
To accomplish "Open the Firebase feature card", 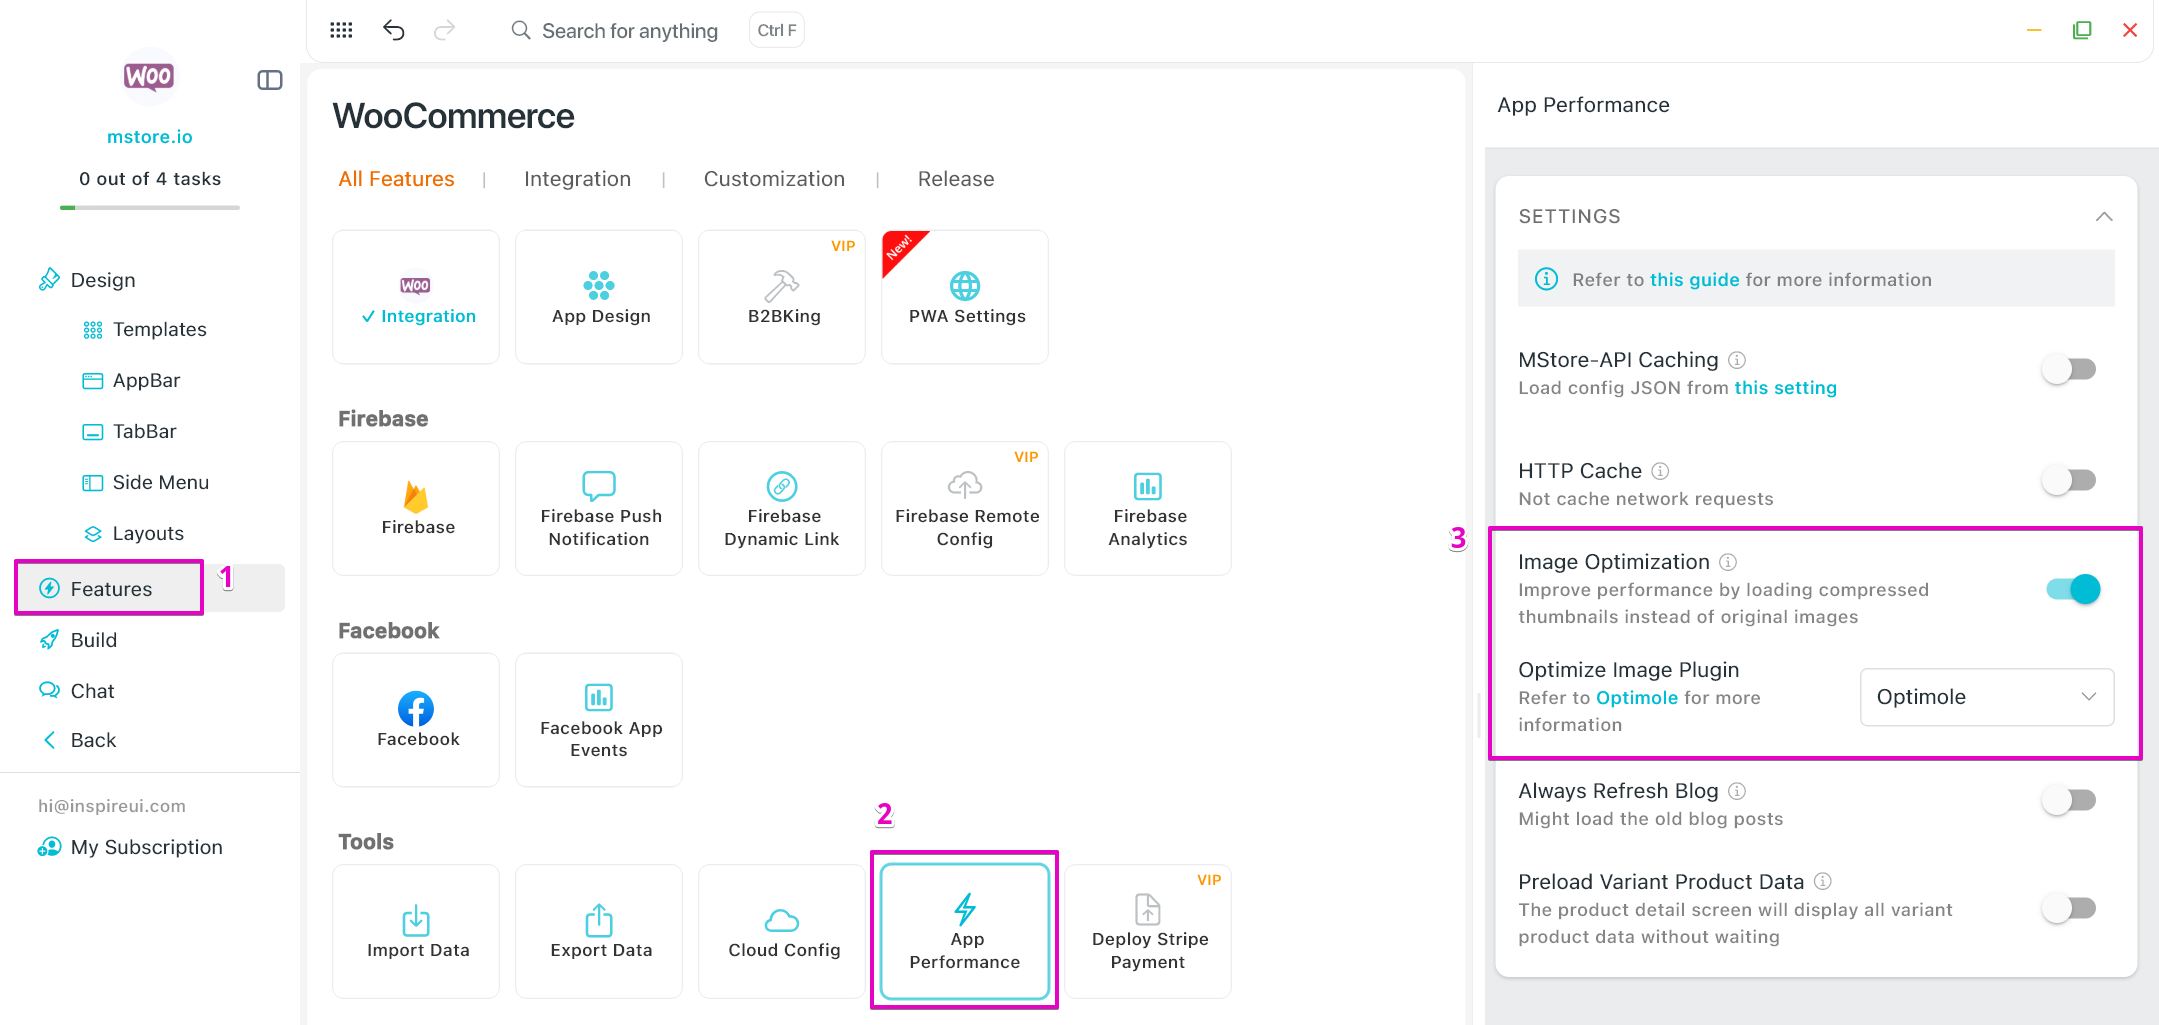I will (417, 508).
